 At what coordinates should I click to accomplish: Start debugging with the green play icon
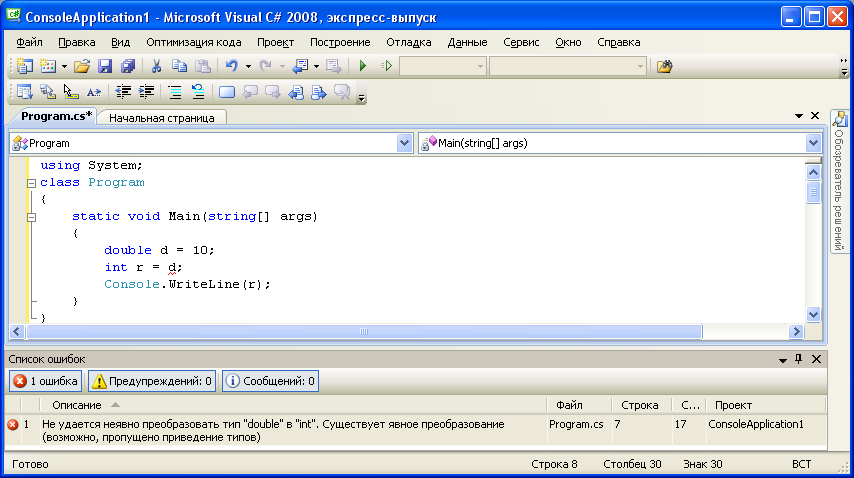point(363,66)
